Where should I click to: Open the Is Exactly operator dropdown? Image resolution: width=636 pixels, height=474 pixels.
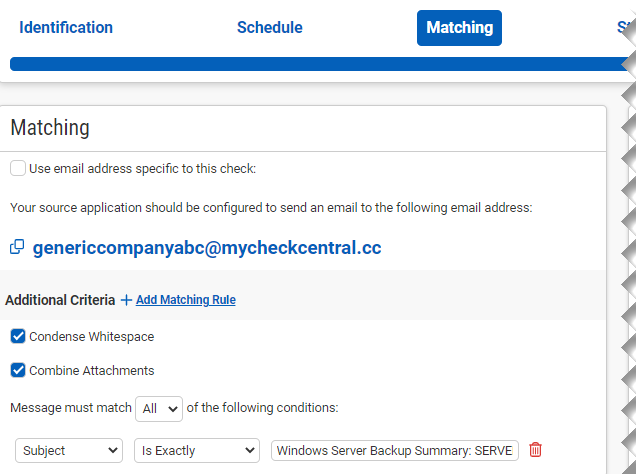tap(197, 450)
